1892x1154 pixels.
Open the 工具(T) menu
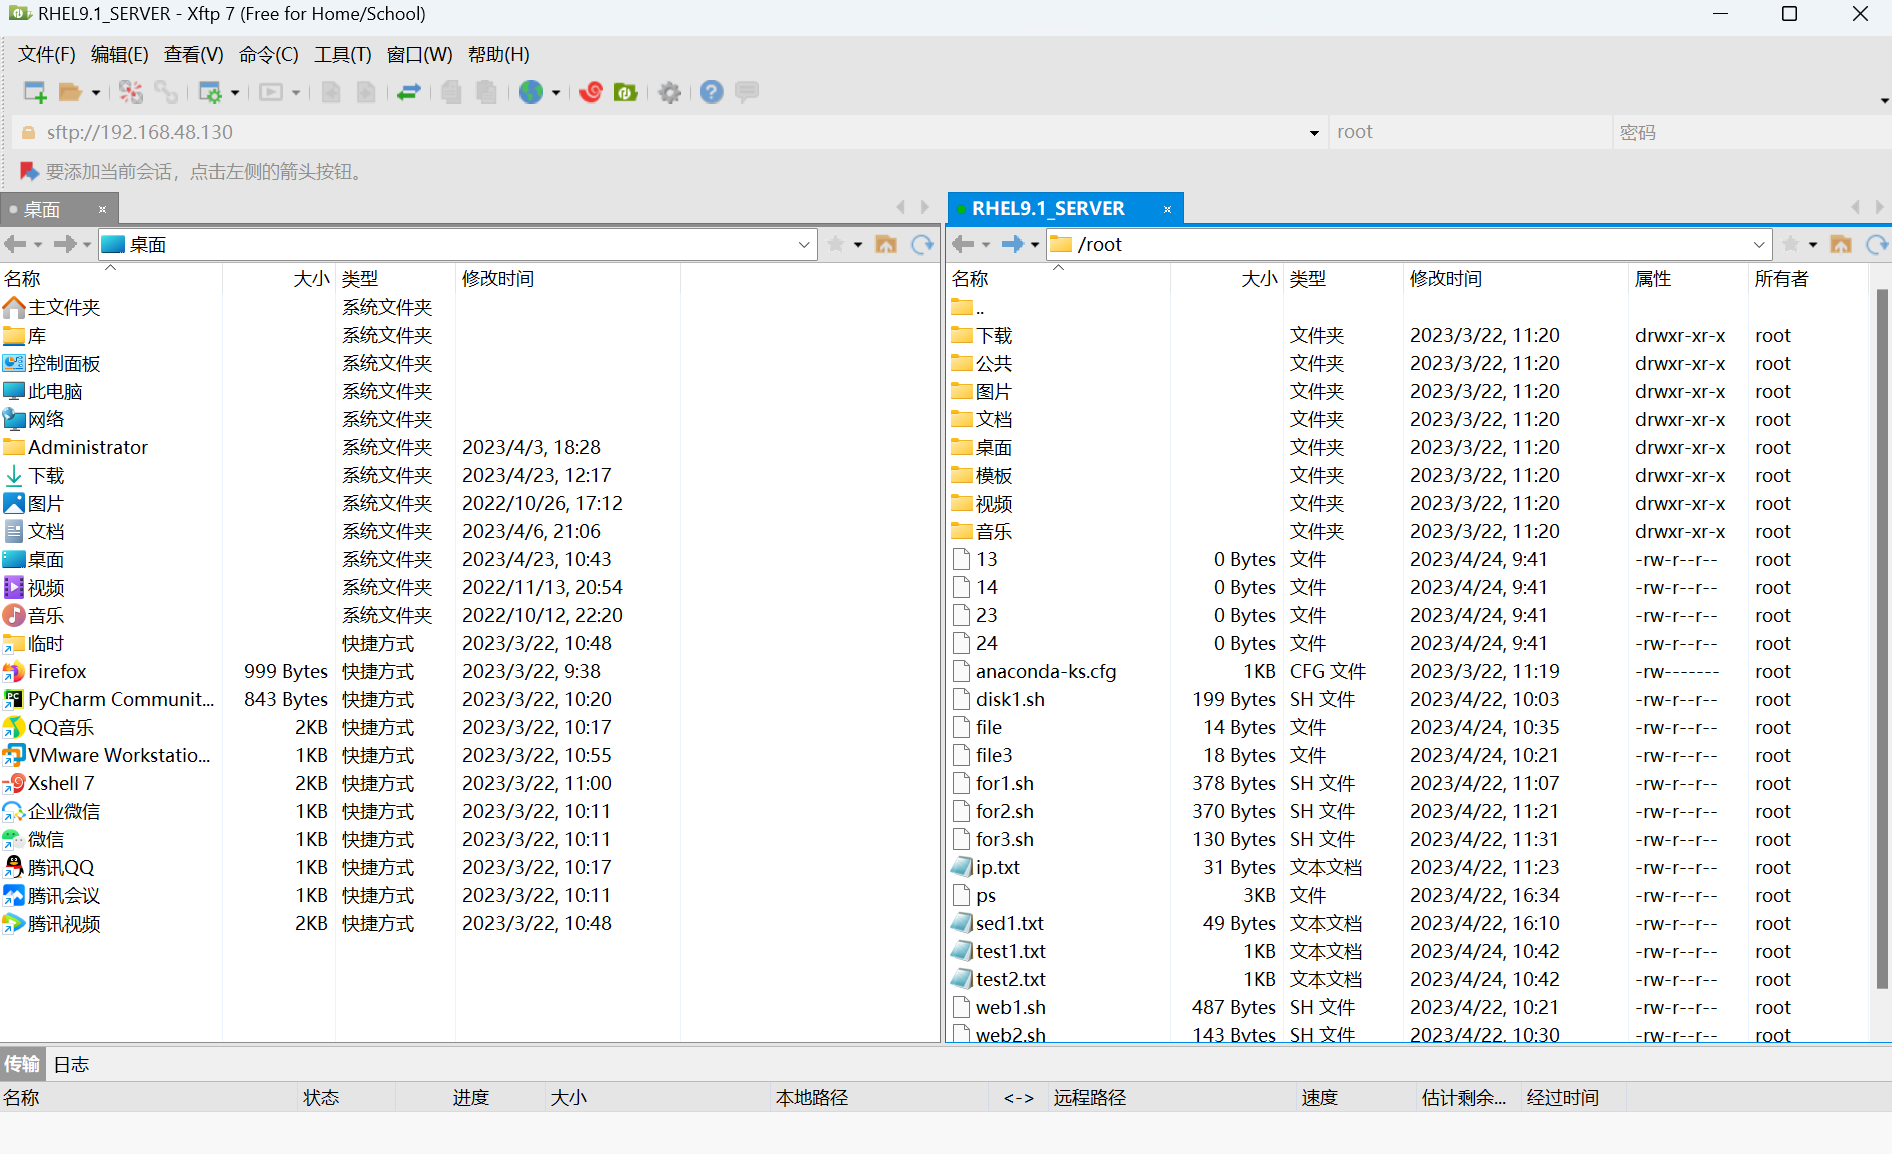[x=343, y=55]
